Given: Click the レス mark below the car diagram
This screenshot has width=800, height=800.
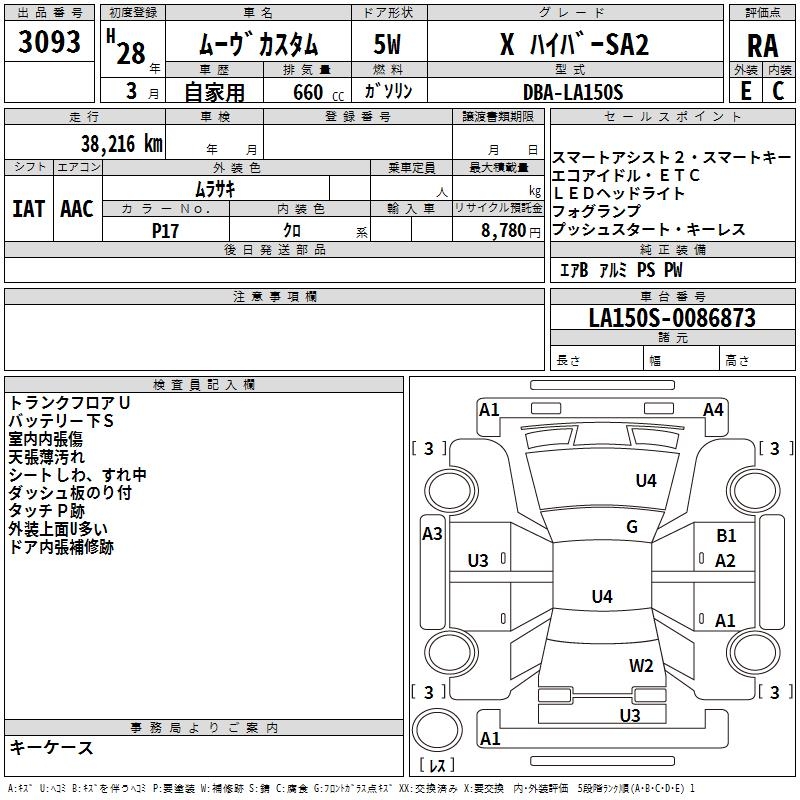Looking at the screenshot, I should pos(436,766).
